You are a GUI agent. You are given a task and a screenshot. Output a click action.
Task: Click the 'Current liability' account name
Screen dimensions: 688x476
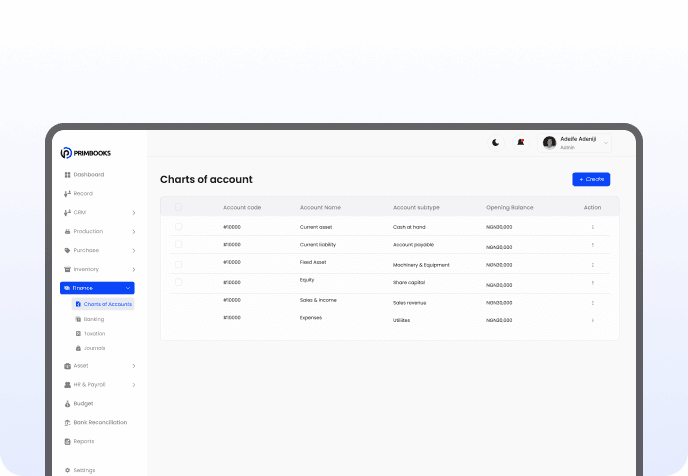pos(318,245)
